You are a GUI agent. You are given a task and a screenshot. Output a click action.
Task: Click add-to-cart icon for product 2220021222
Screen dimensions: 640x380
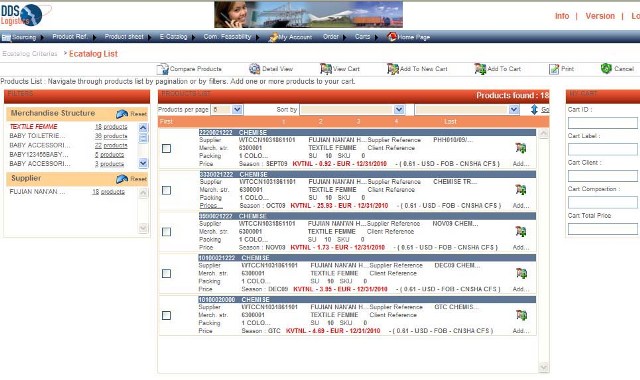(521, 148)
